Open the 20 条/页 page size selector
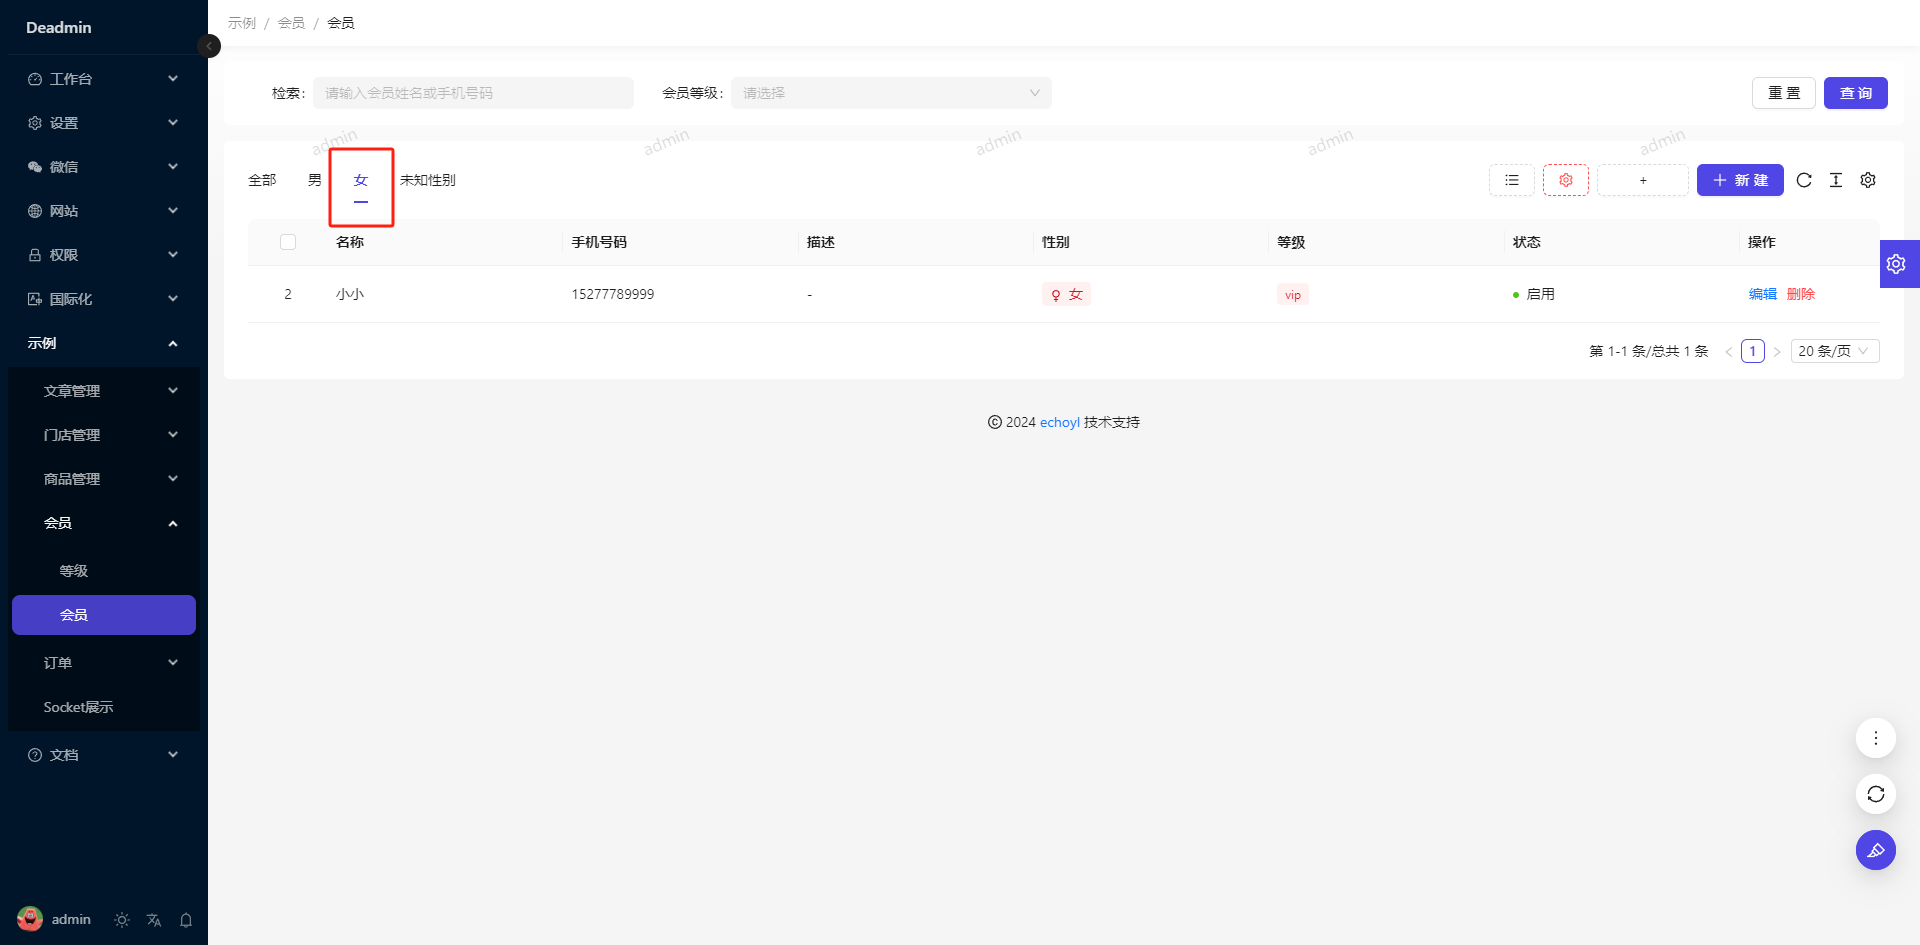Viewport: 1920px width, 945px height. [1834, 351]
